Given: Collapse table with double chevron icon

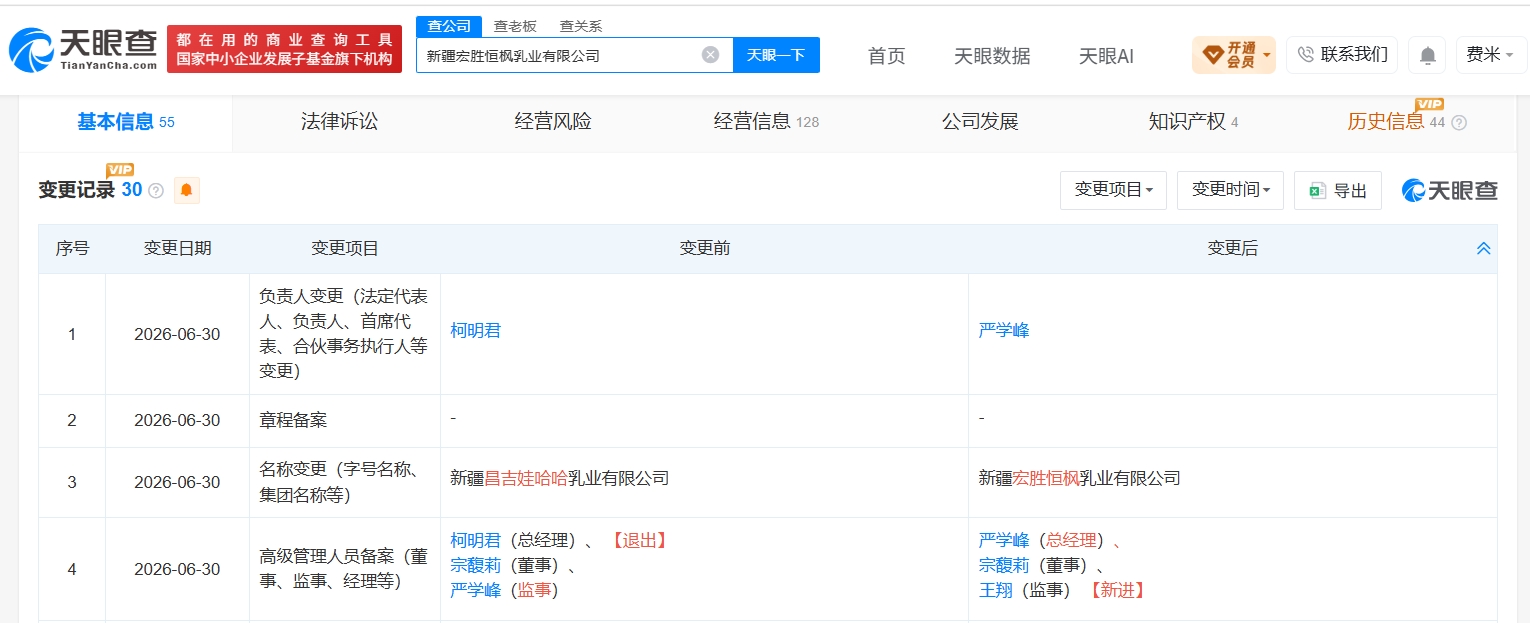Looking at the screenshot, I should point(1483,249).
